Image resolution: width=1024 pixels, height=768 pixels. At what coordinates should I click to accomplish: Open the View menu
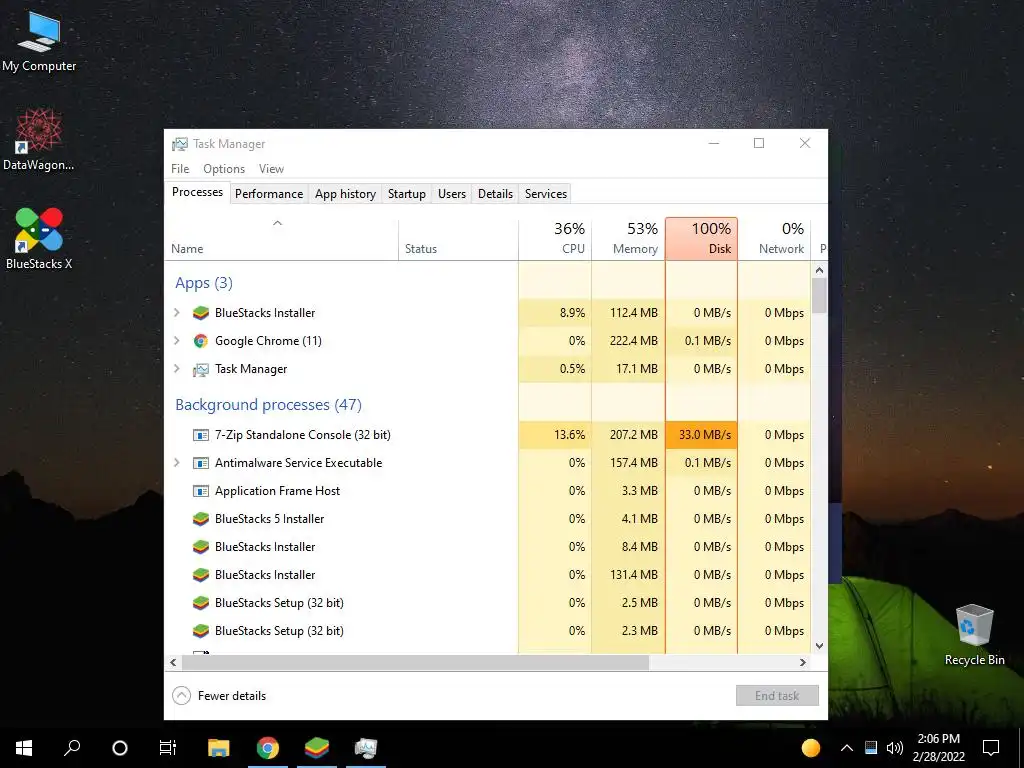271,169
